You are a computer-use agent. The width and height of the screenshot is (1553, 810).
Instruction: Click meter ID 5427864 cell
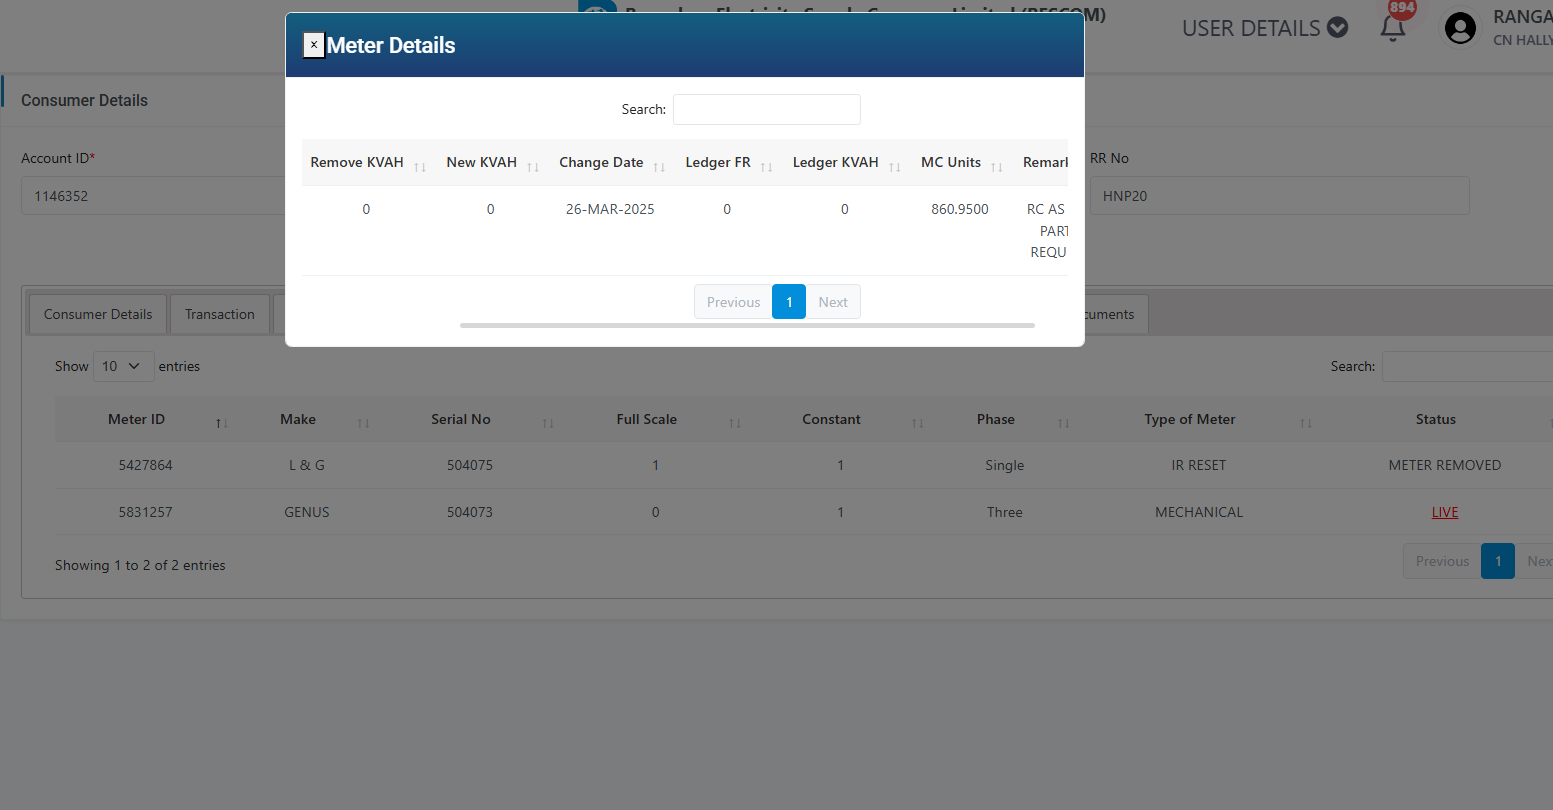pyautogui.click(x=146, y=465)
